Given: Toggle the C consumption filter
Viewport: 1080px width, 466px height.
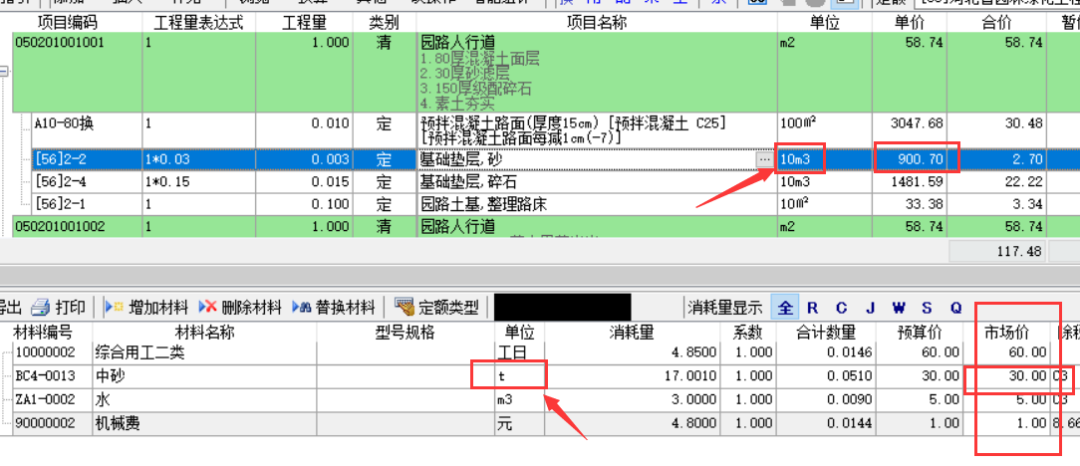Looking at the screenshot, I should coord(841,307).
